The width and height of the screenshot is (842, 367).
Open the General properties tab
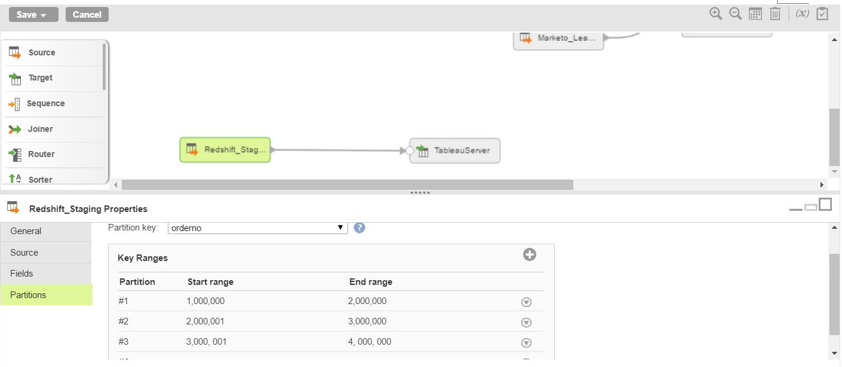(x=46, y=231)
